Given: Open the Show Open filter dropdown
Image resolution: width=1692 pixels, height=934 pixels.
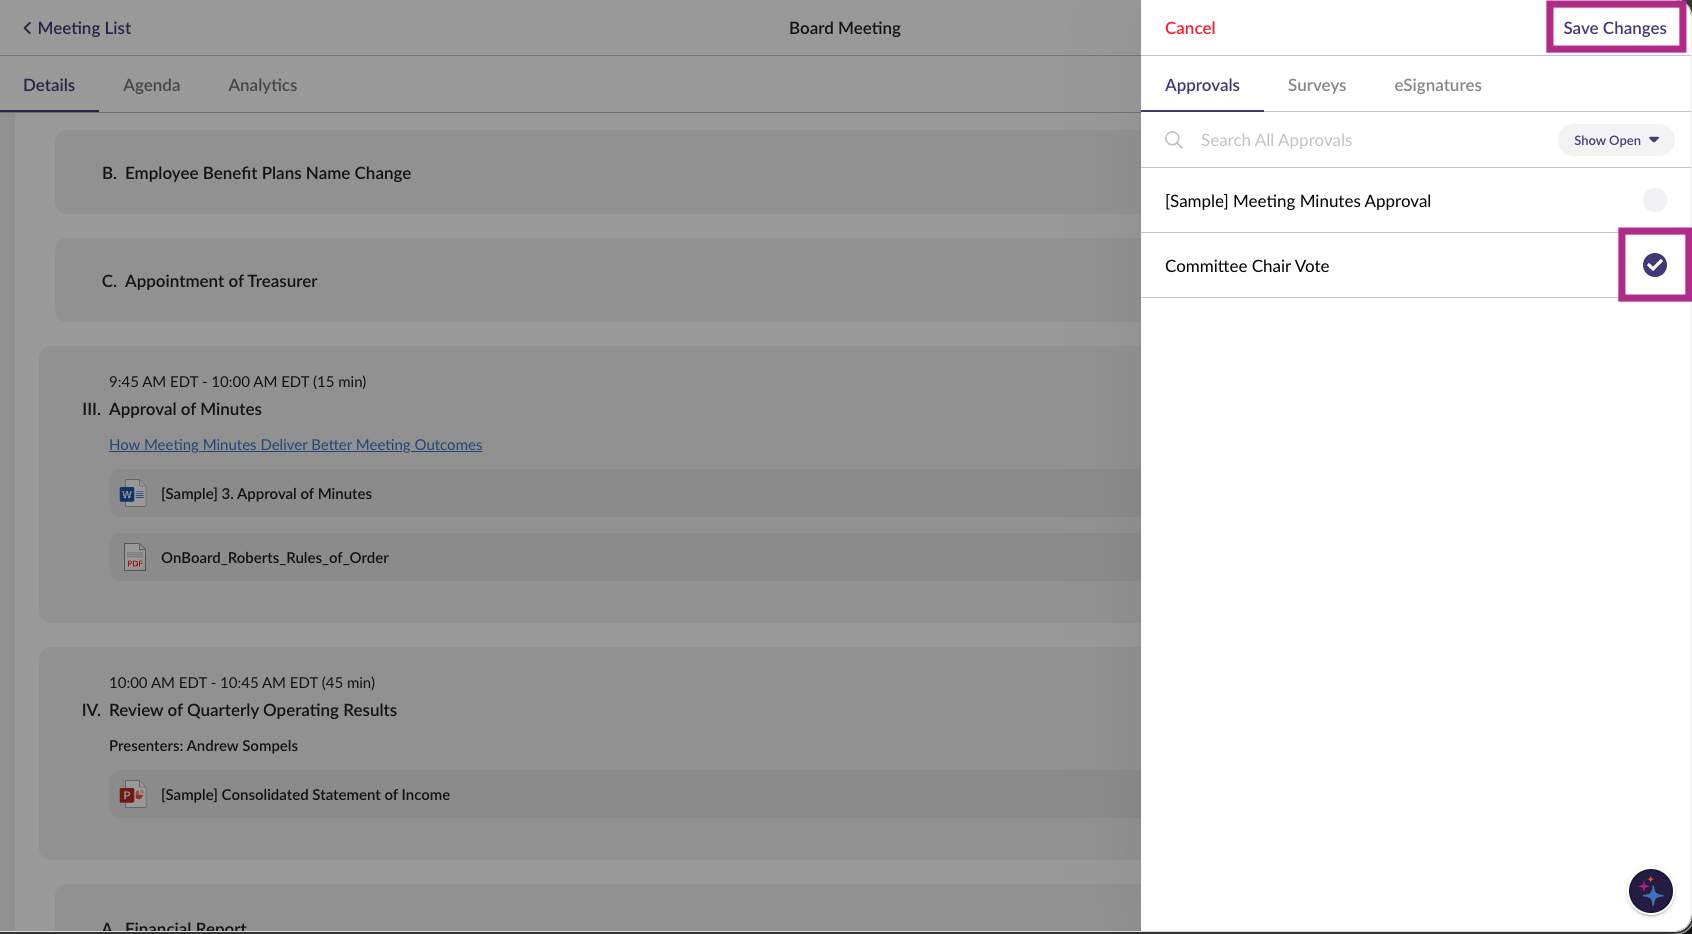Looking at the screenshot, I should pos(1615,140).
